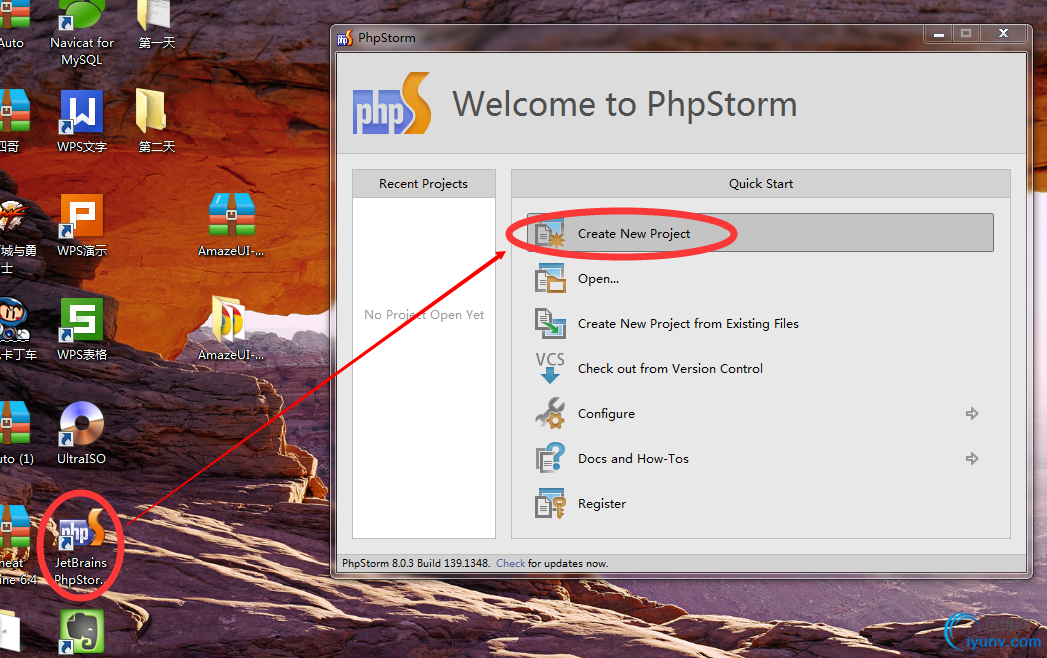The image size is (1047, 658).
Task: Choose Check out from Version Control
Action: click(x=670, y=369)
